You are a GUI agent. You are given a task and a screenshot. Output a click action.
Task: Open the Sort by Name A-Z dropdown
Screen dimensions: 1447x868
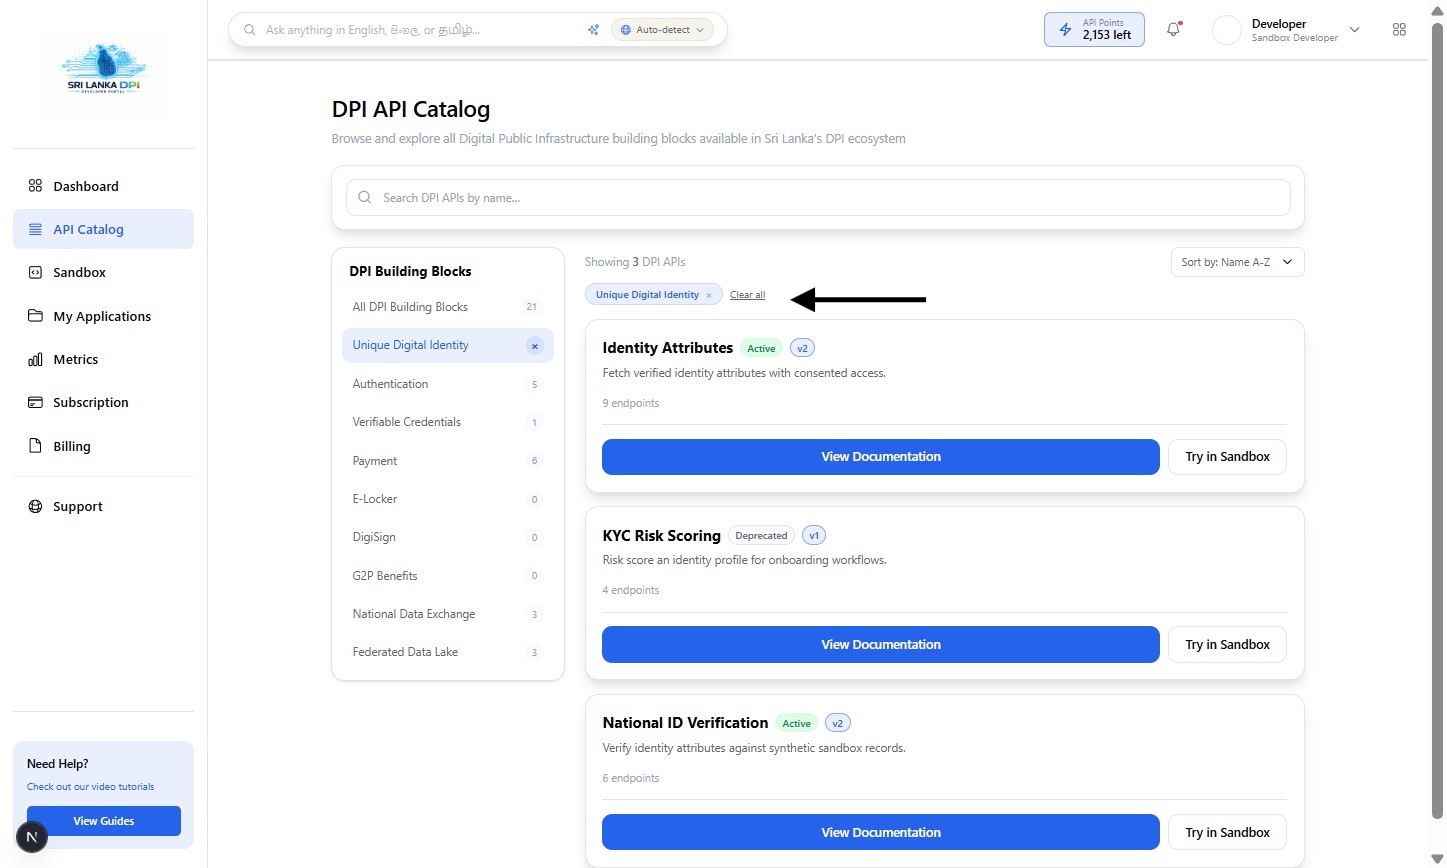(x=1237, y=262)
